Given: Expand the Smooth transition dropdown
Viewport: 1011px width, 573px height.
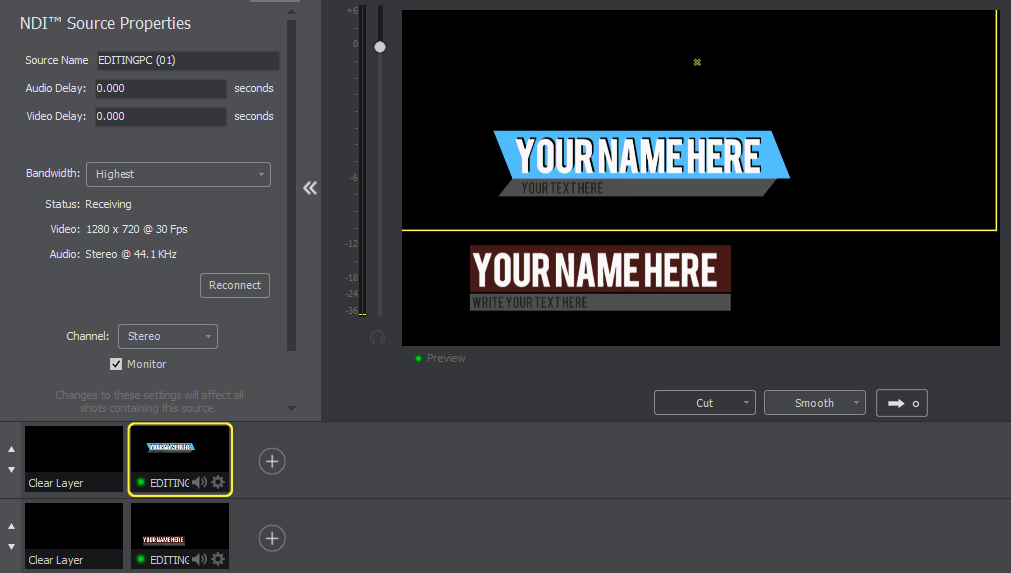Looking at the screenshot, I should (815, 403).
